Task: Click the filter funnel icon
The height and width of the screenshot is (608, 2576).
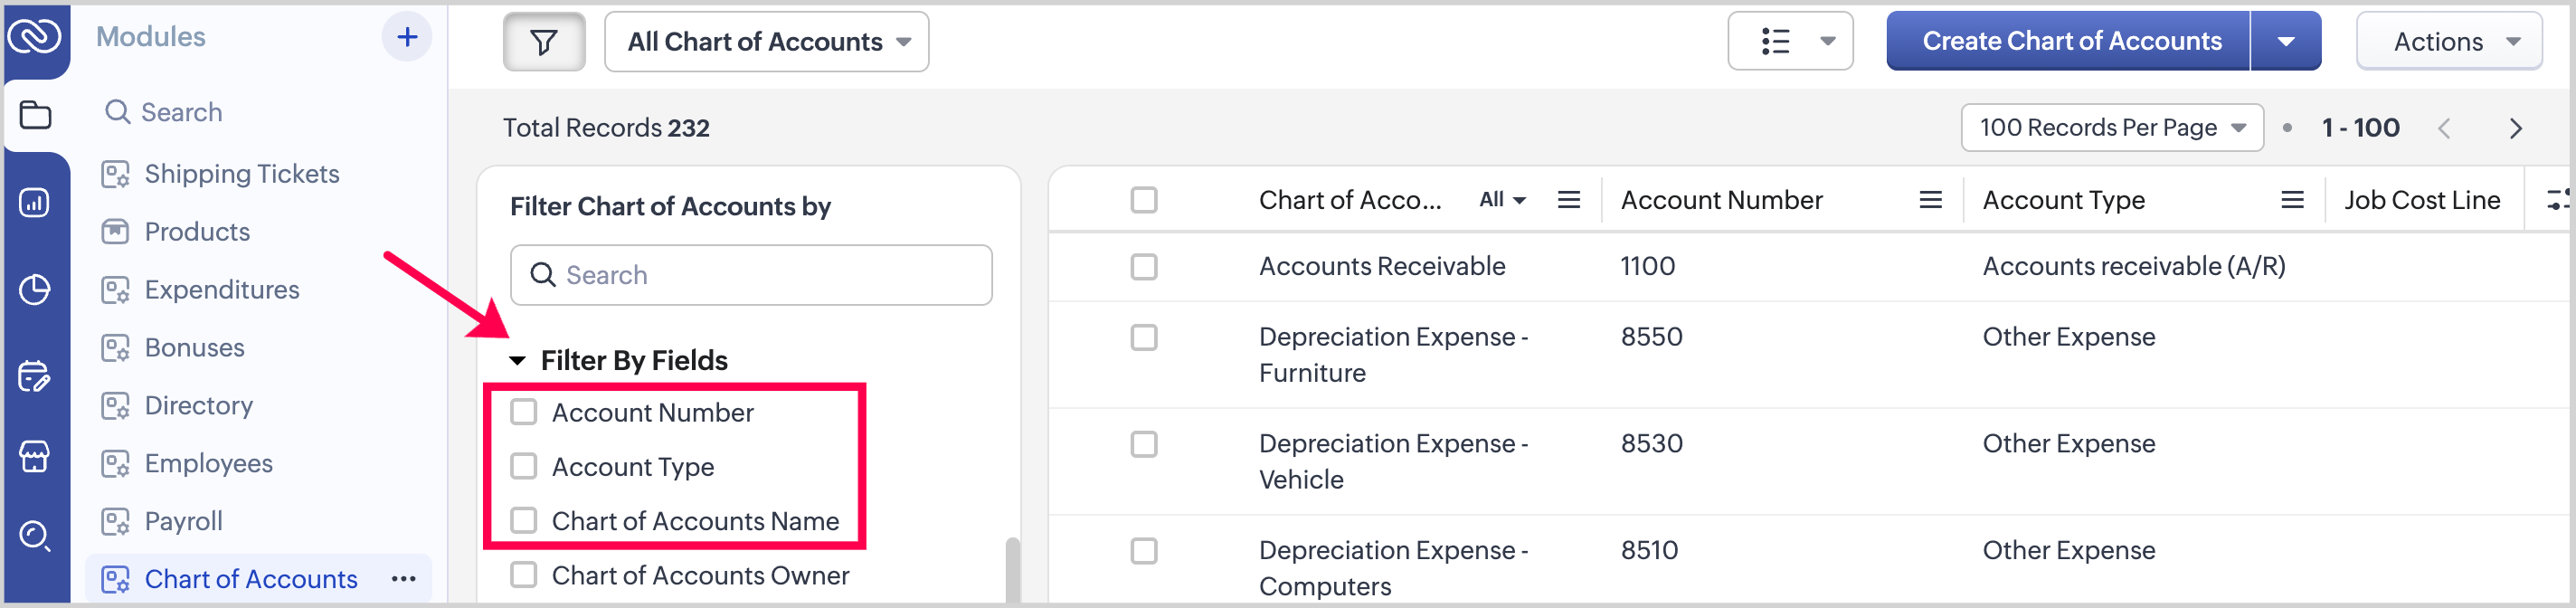Action: 543,42
